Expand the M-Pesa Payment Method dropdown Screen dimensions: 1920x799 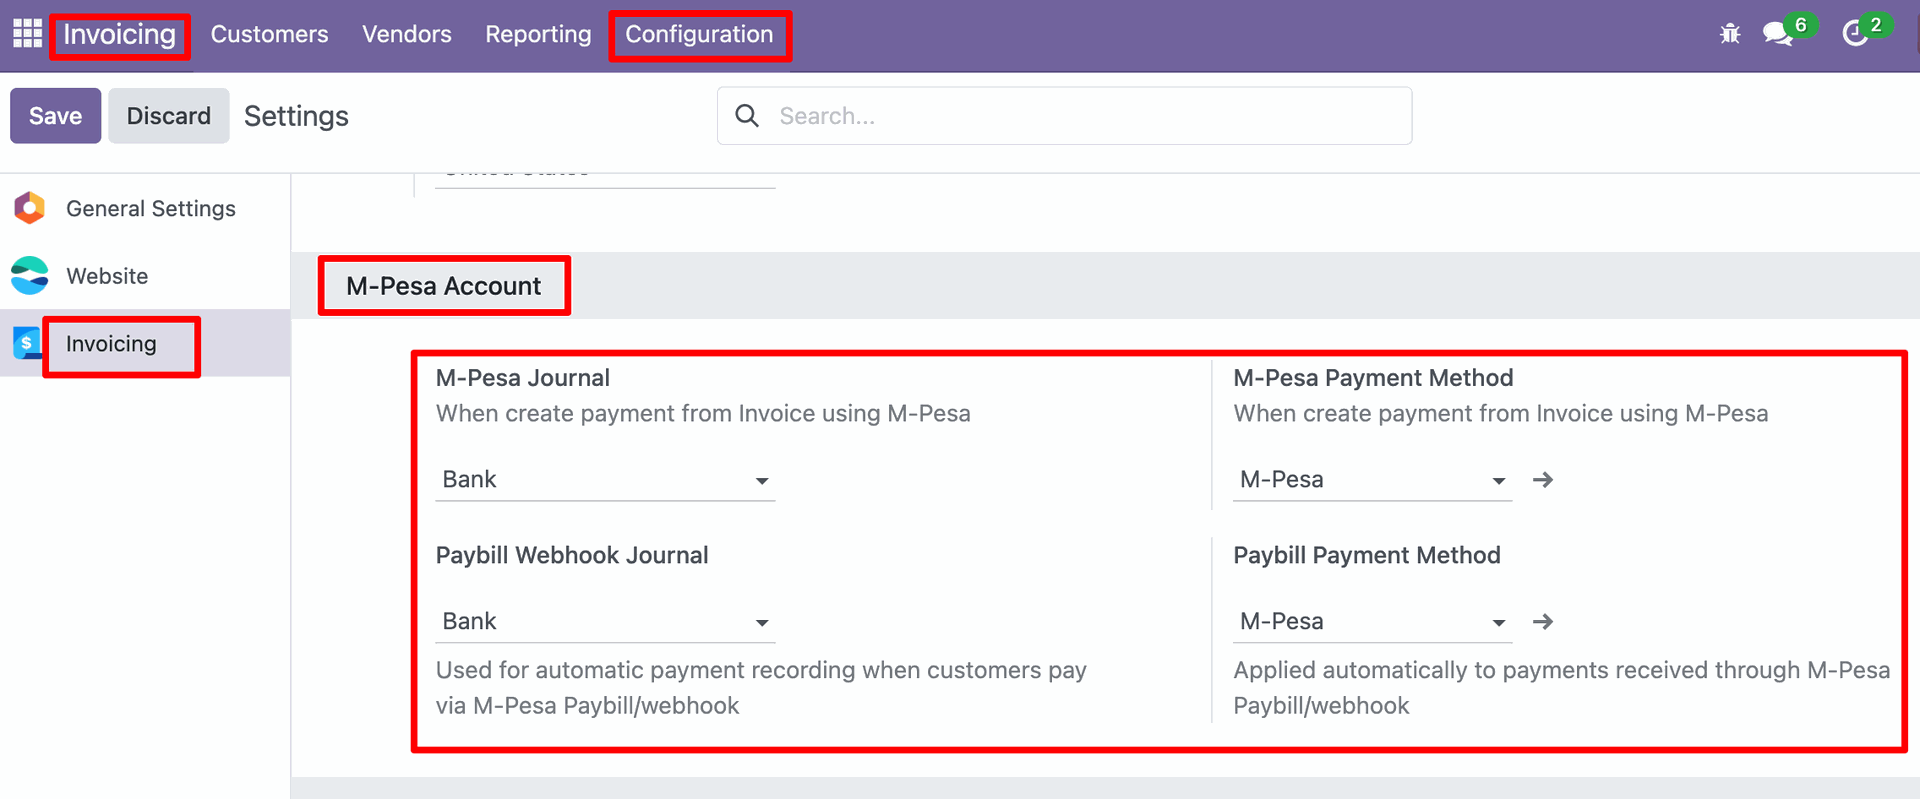point(1498,481)
